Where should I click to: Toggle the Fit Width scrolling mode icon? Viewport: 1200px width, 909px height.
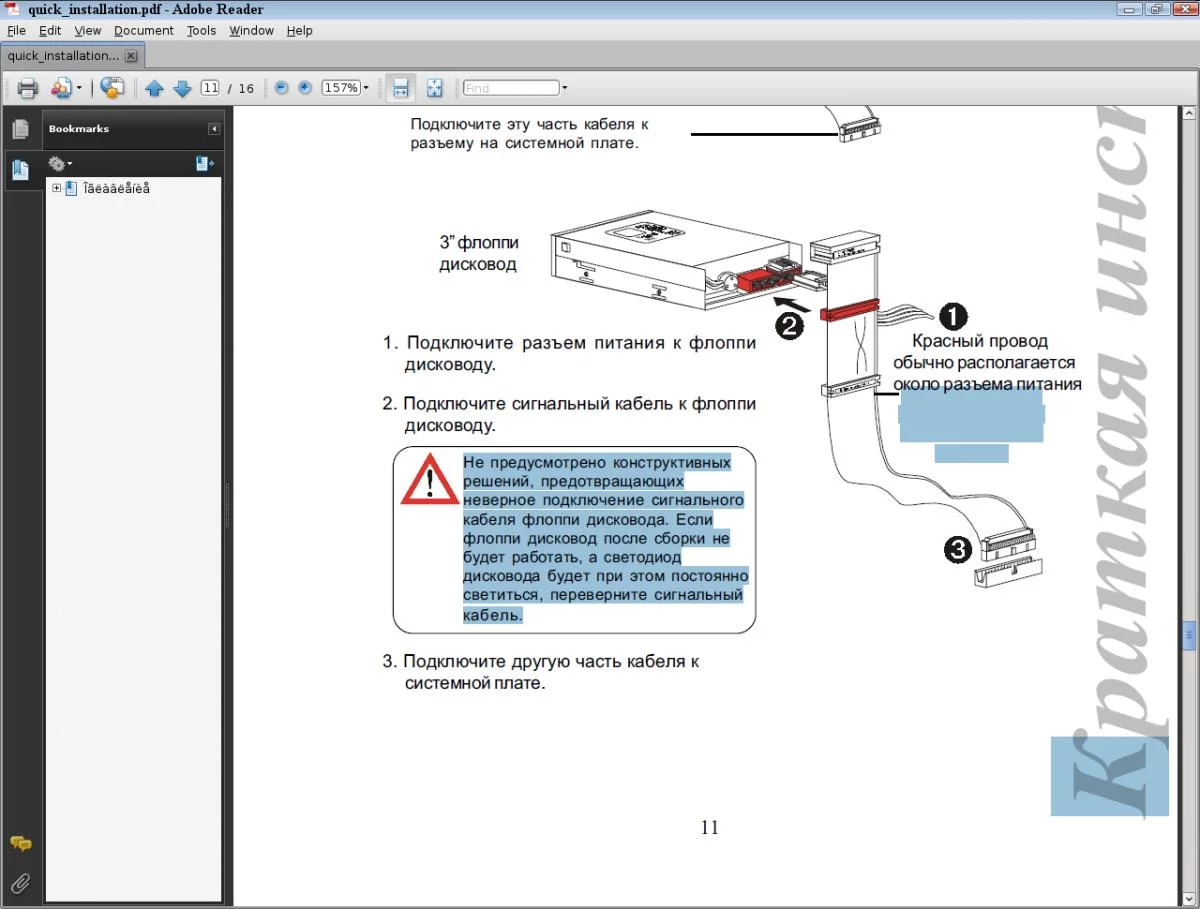[401, 88]
